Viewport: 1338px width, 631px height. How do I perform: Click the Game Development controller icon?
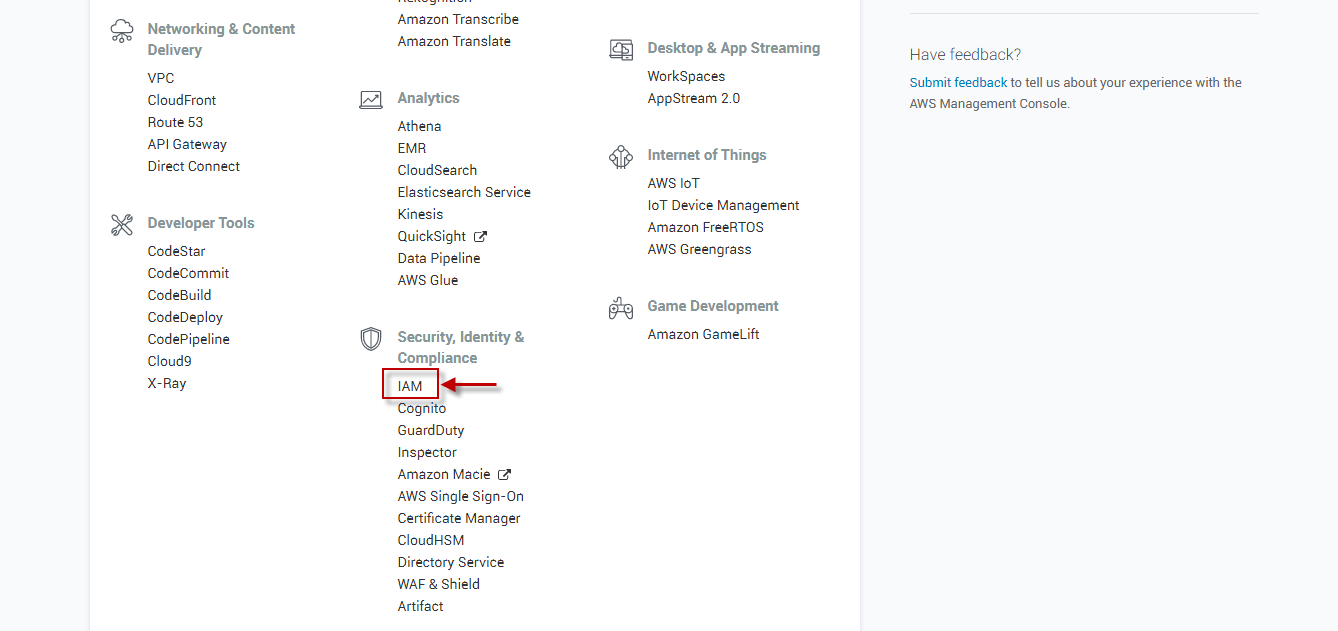point(621,308)
